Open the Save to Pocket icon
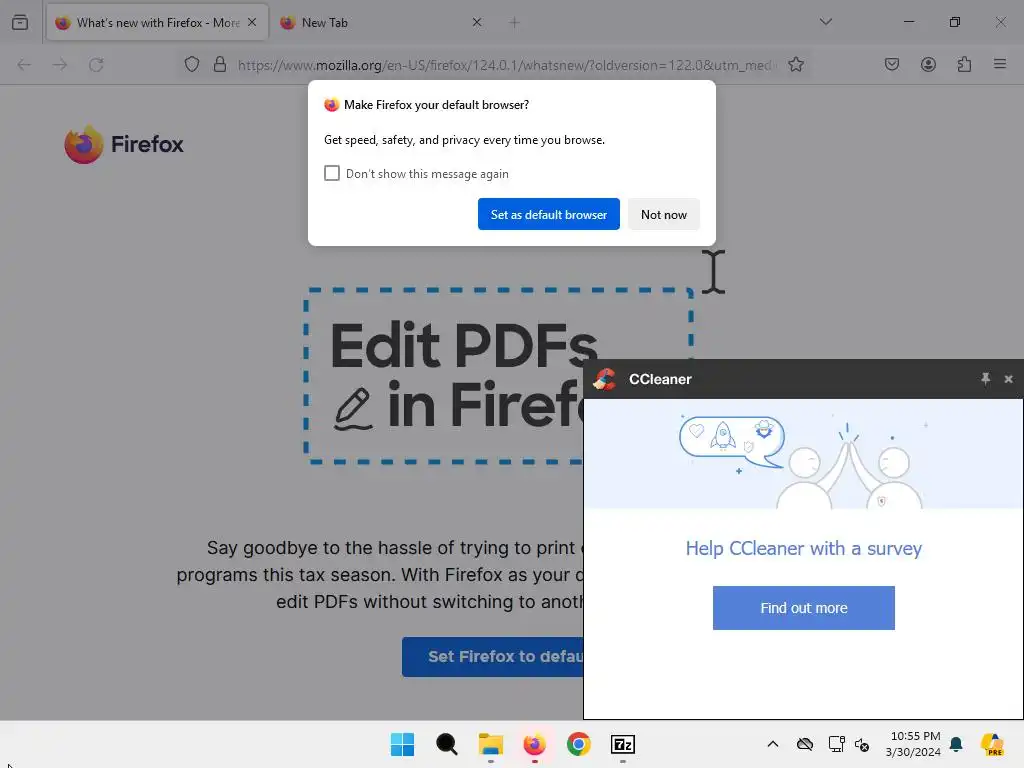 click(x=891, y=64)
